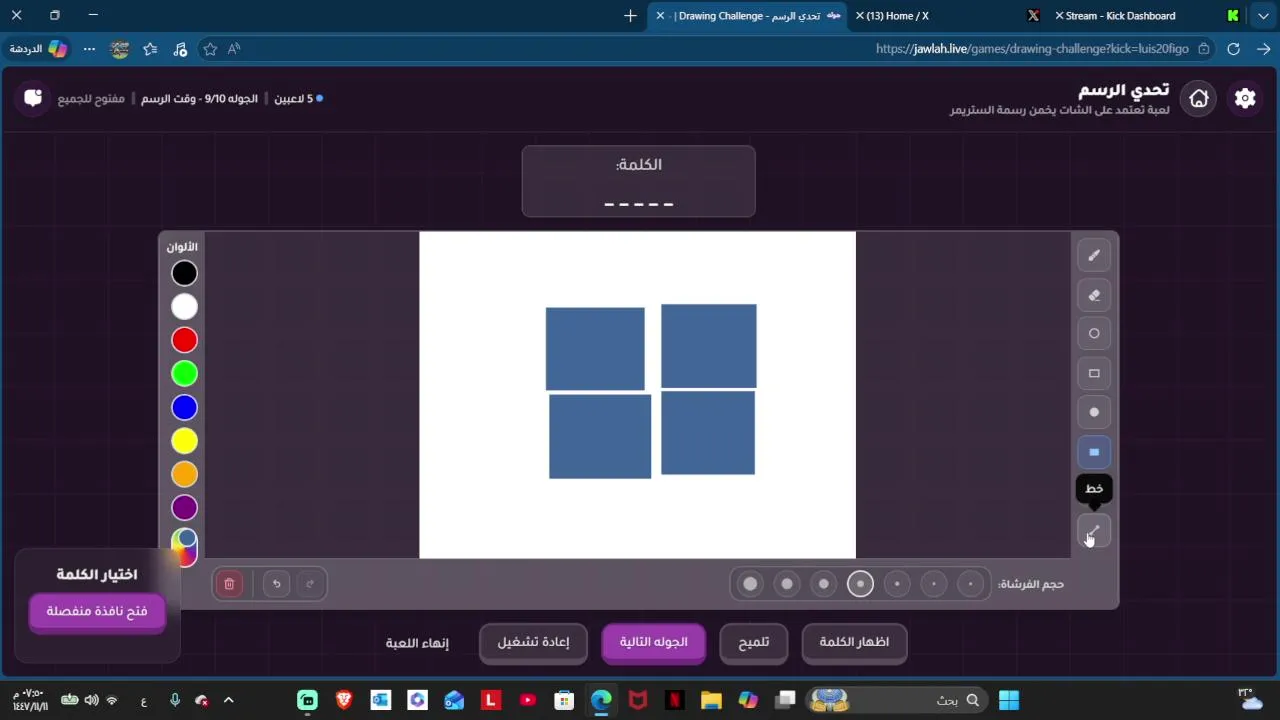1280x720 pixels.
Task: Refresh the browser page
Action: point(1233,49)
